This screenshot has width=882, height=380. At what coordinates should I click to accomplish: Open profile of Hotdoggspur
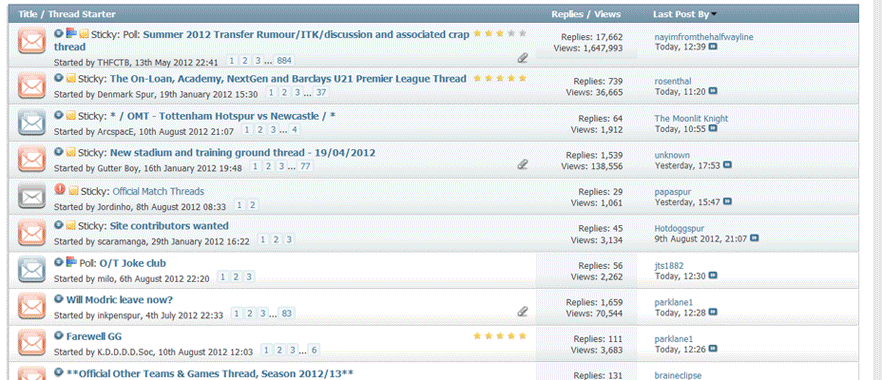[x=679, y=228]
